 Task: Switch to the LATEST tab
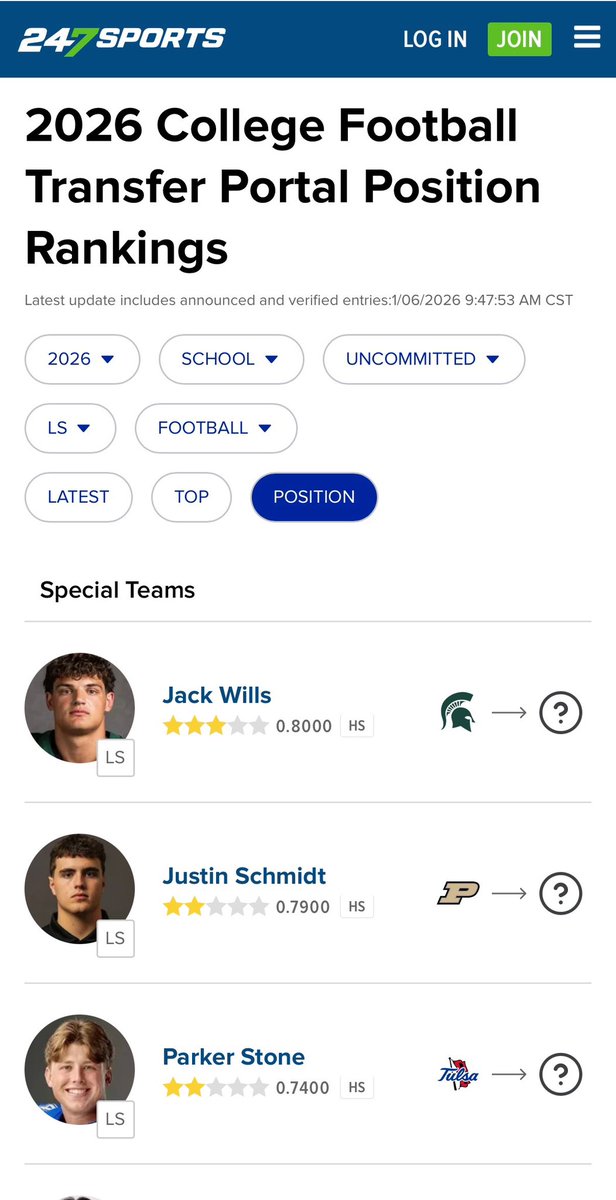tap(78, 497)
